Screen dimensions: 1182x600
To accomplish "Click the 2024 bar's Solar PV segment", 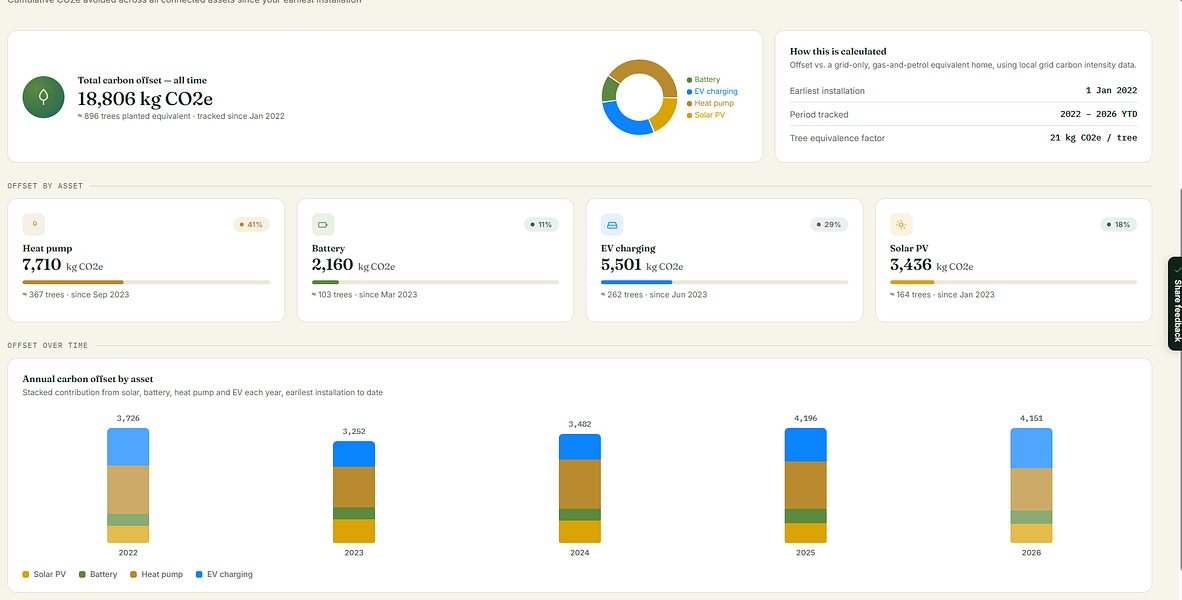I will (580, 531).
